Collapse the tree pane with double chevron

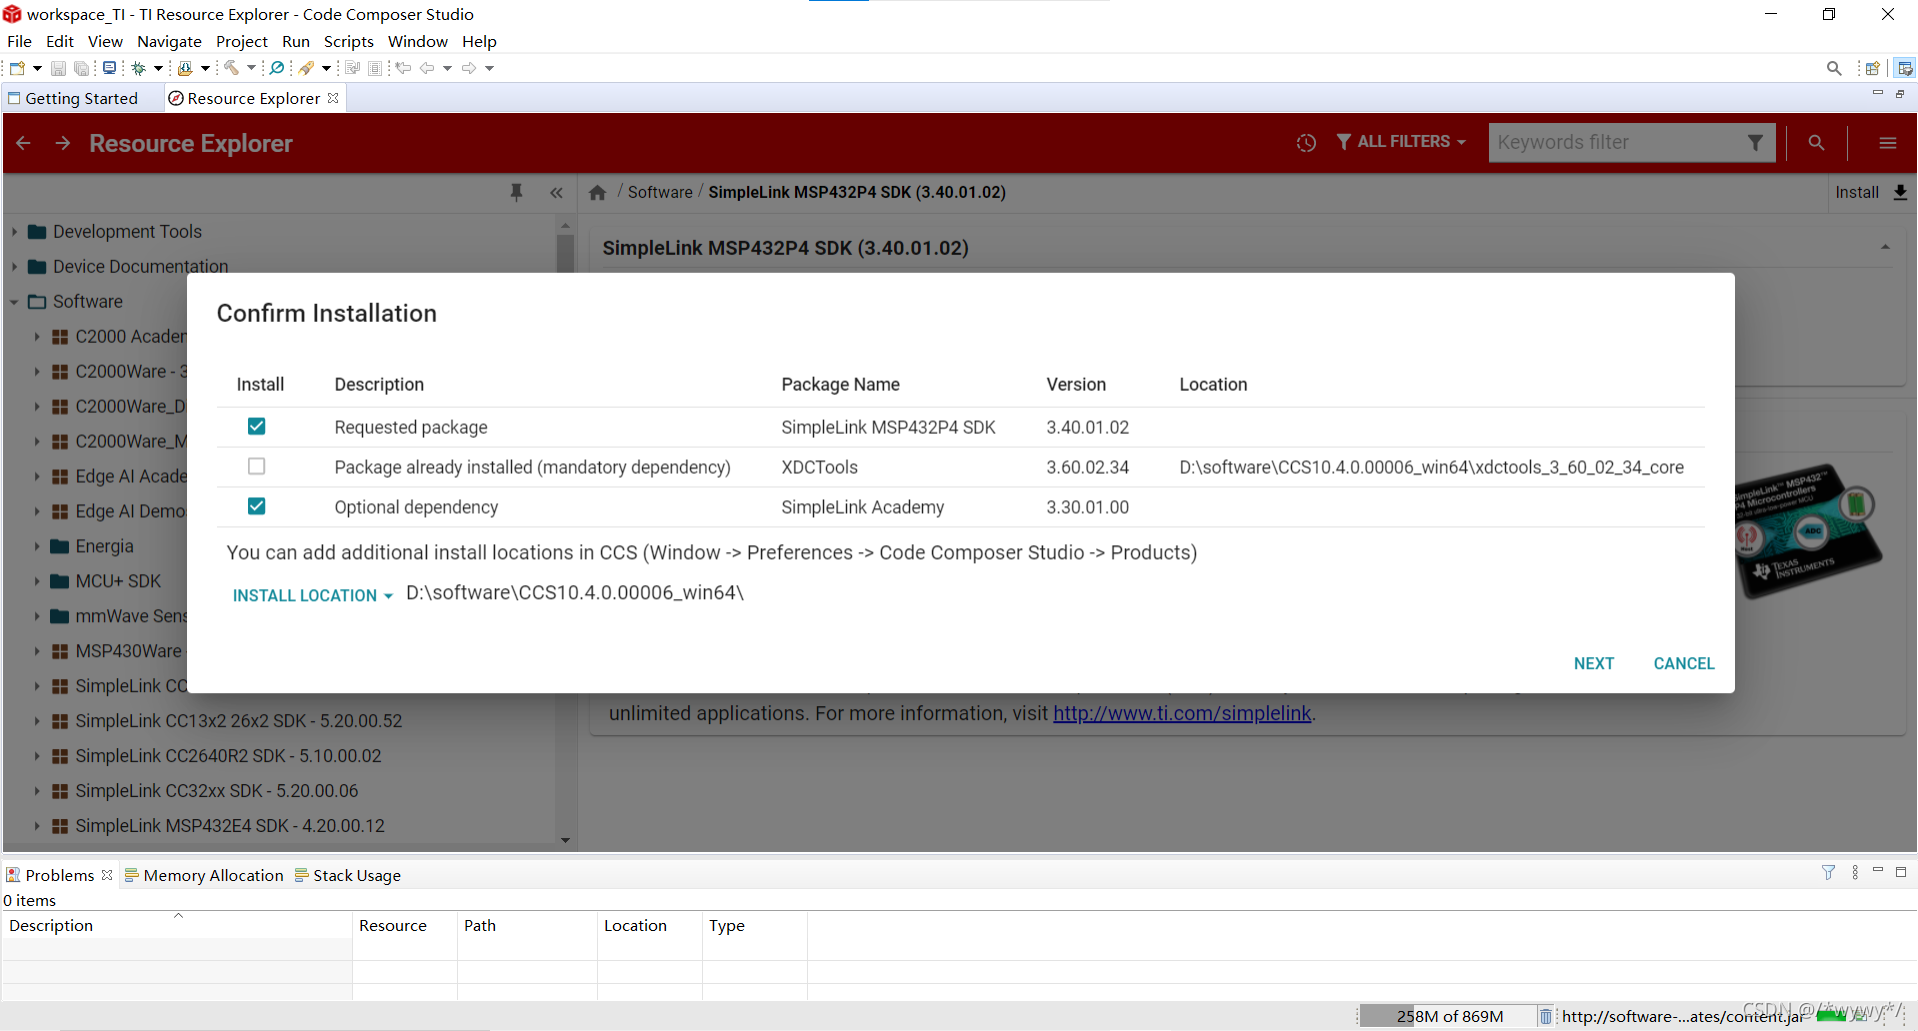556,193
